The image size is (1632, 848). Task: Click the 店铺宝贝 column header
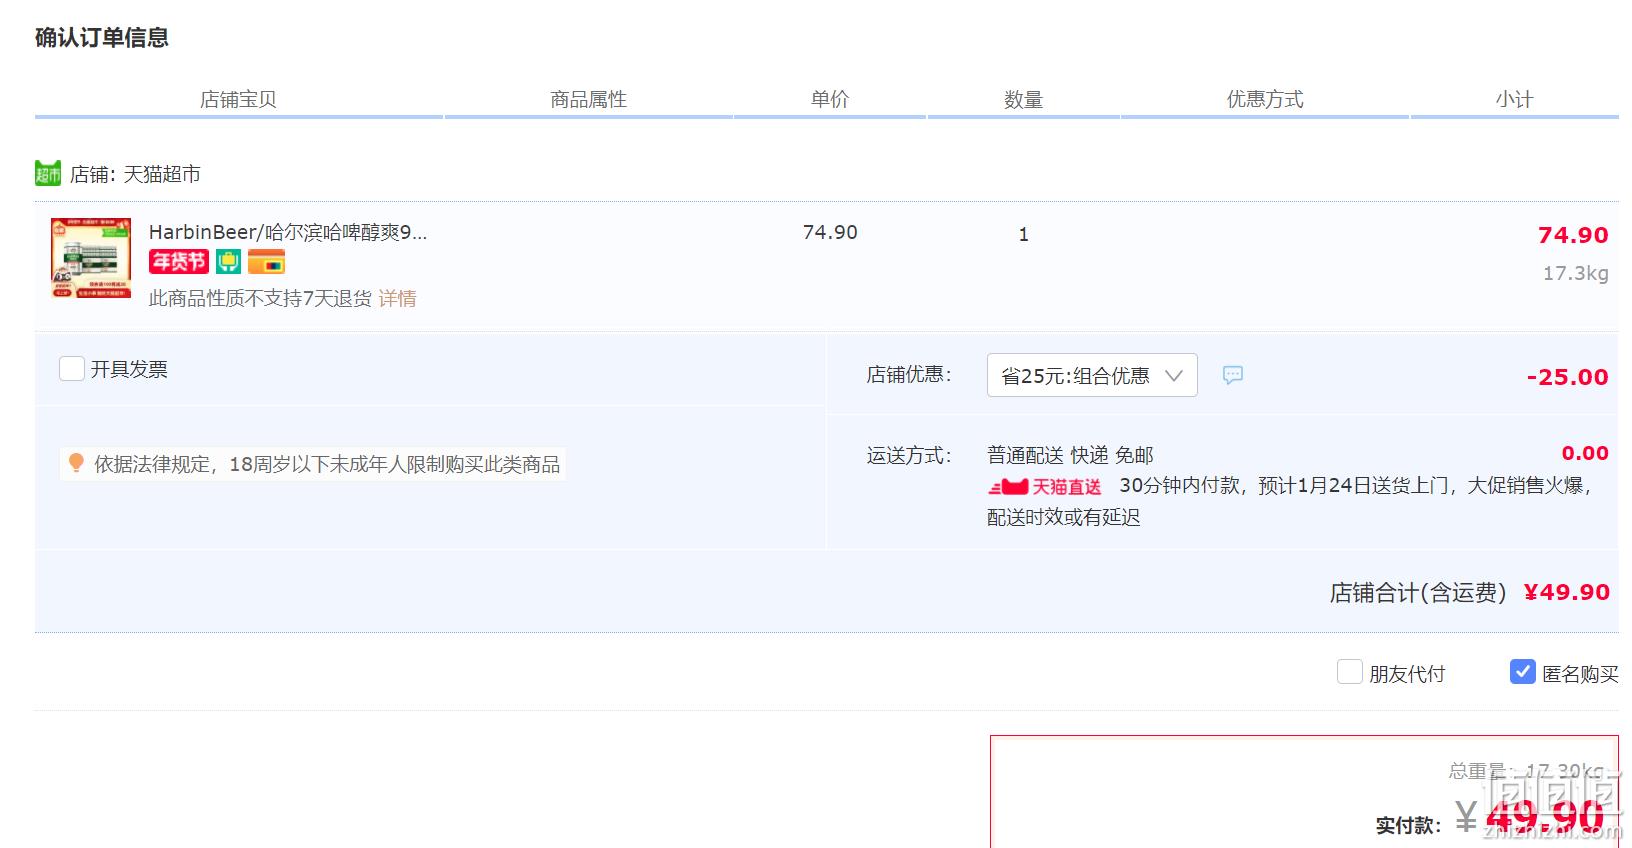[238, 99]
